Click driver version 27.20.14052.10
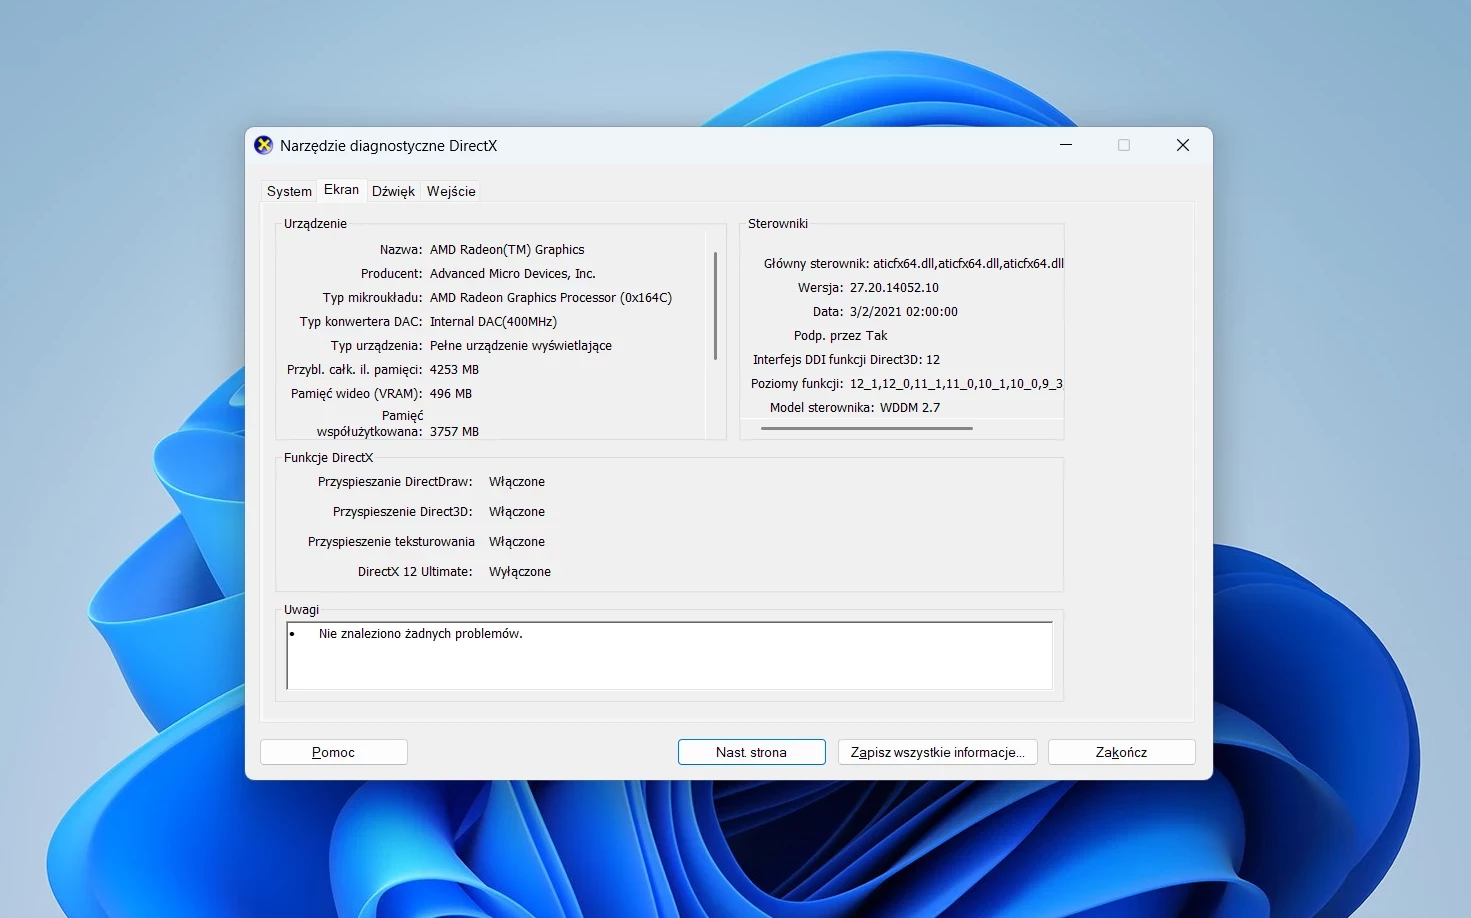The height and width of the screenshot is (918, 1471). tap(894, 288)
